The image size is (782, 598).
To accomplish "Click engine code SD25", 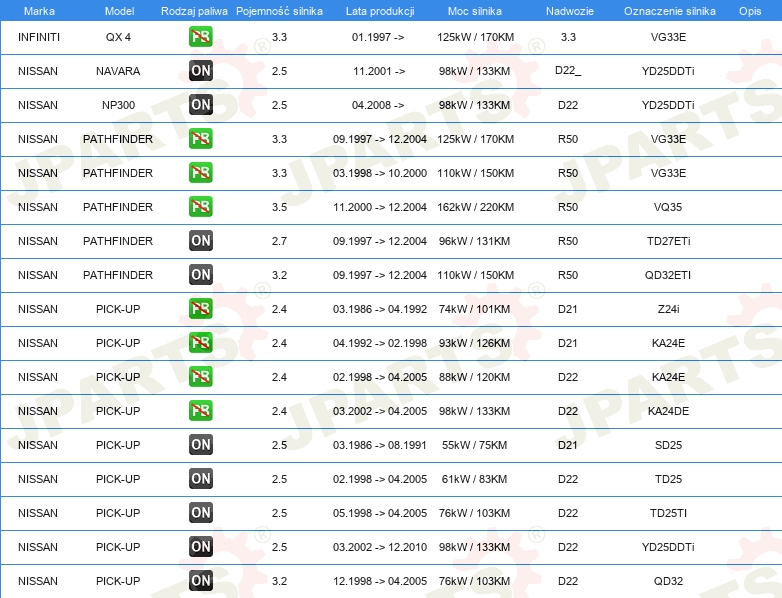I will 668,445.
